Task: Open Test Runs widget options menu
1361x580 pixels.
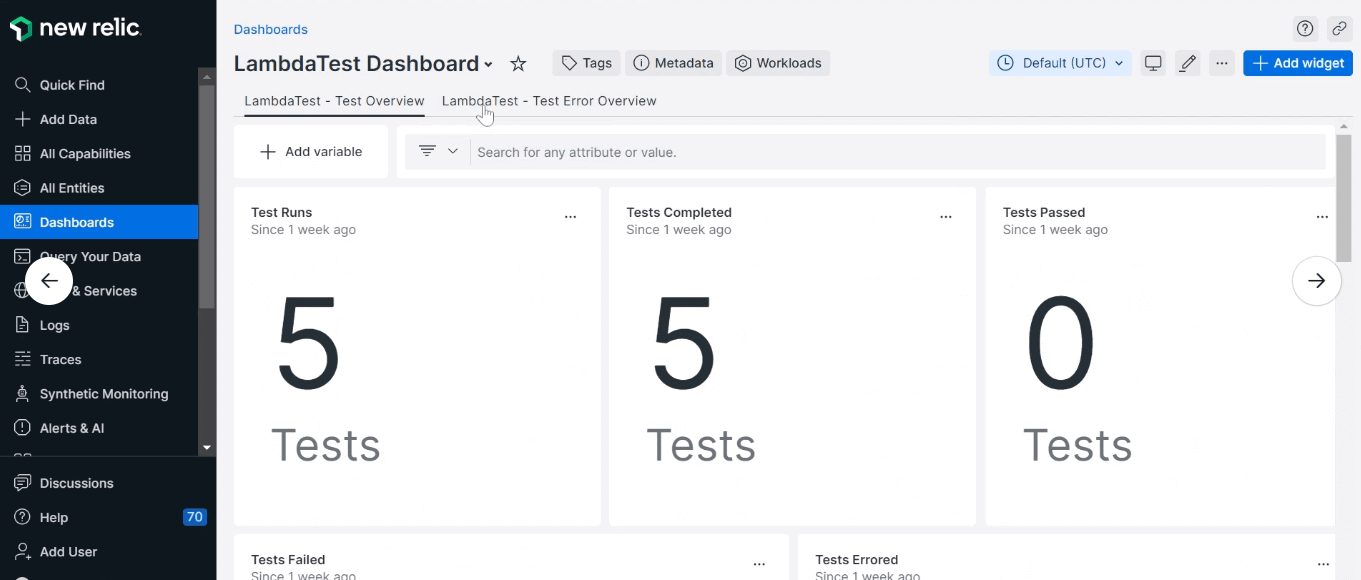Action: (571, 216)
